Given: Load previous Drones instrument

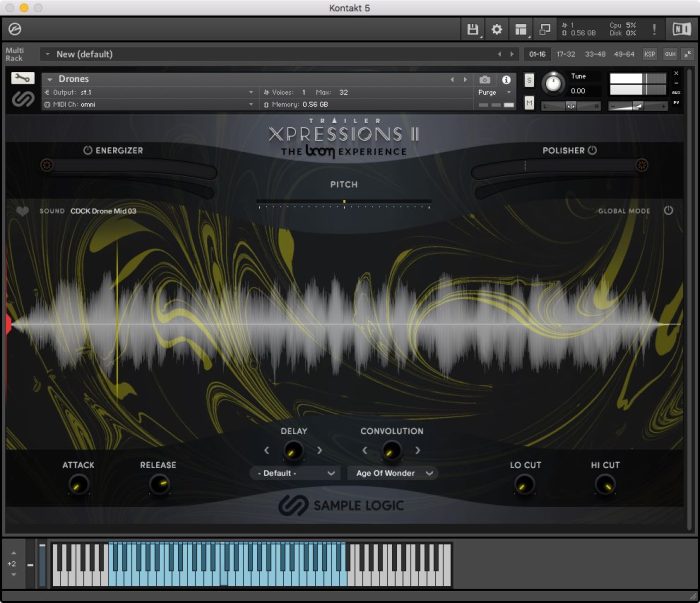Looking at the screenshot, I should tap(452, 79).
